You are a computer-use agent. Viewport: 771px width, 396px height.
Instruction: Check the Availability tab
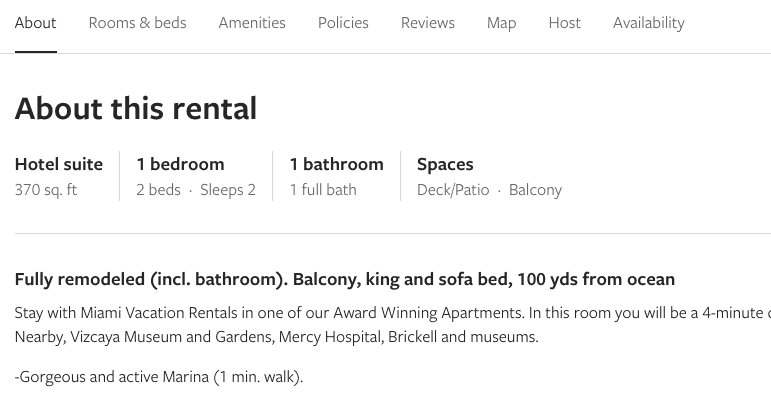(x=649, y=23)
